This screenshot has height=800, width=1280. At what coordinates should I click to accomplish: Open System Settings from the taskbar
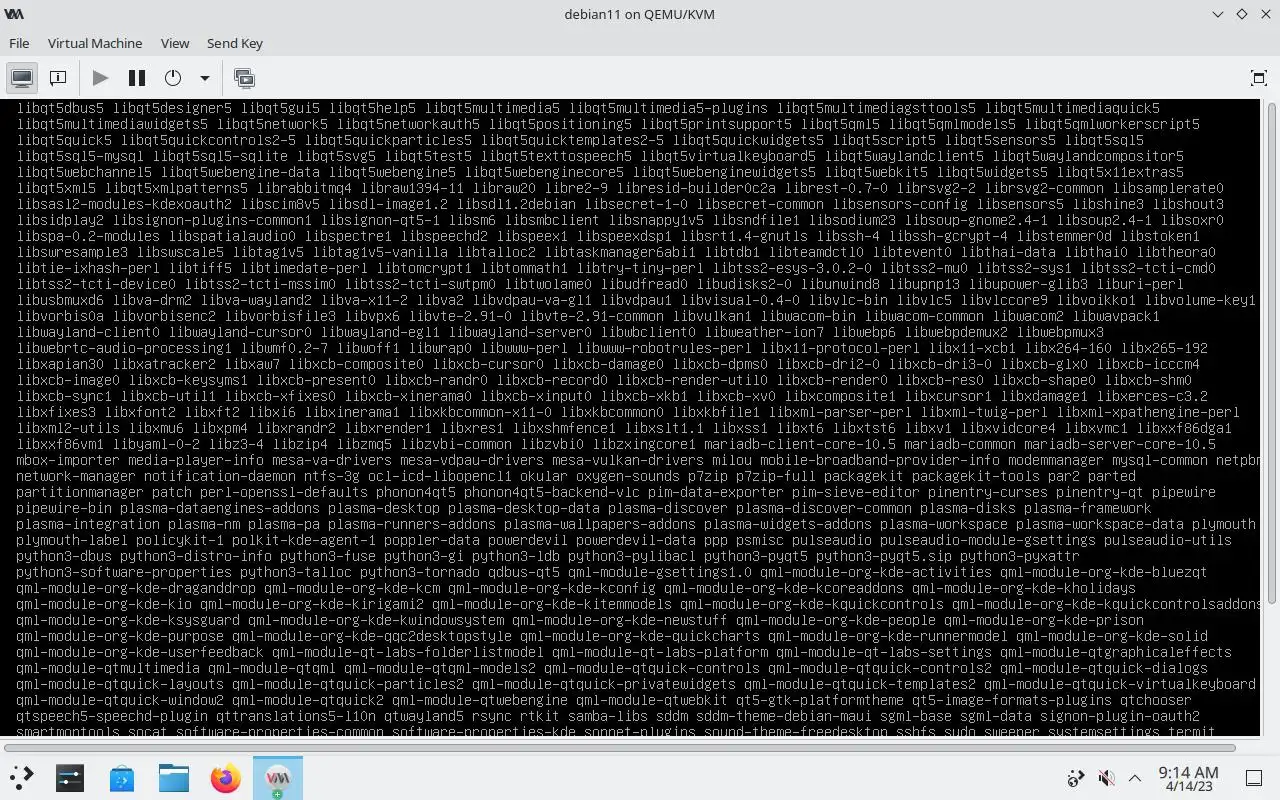(x=70, y=777)
